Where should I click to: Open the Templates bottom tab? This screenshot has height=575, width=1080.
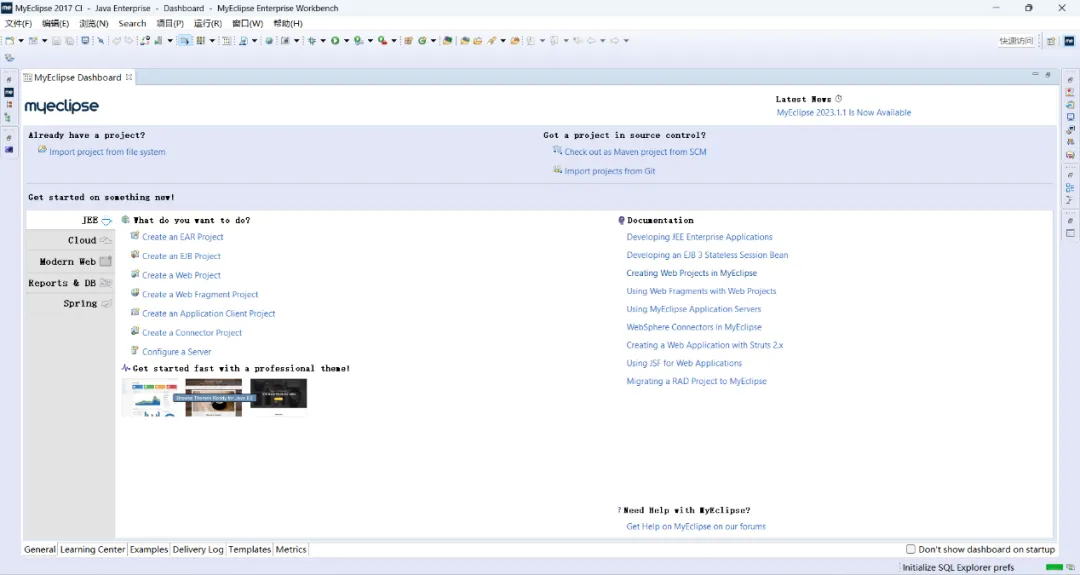click(249, 549)
